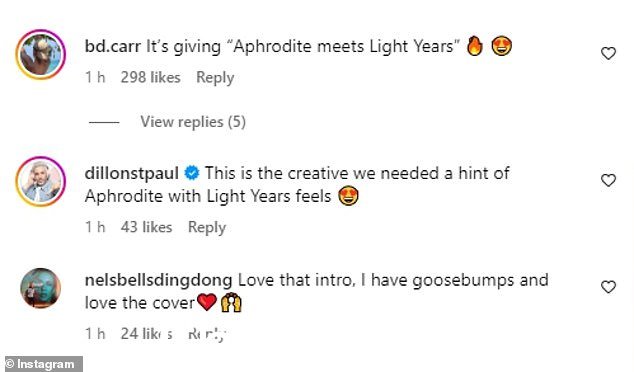634x372 pixels.
Task: Reply to bd.carr's comment
Action: coord(215,77)
